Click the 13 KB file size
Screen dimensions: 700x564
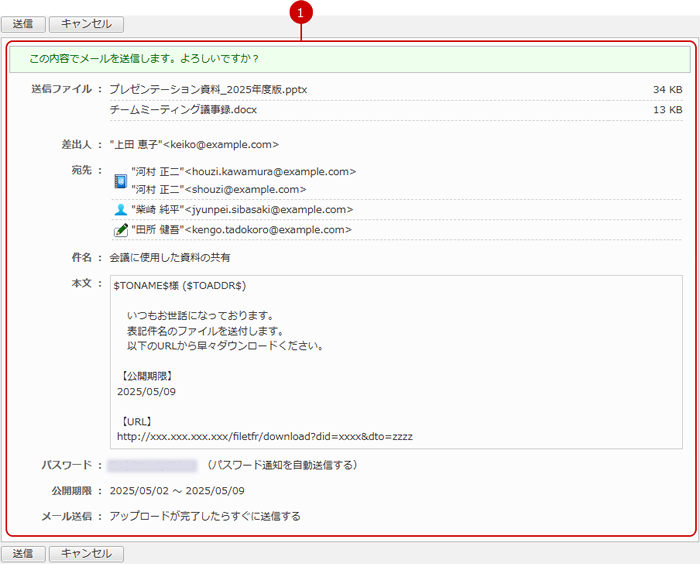click(x=667, y=110)
